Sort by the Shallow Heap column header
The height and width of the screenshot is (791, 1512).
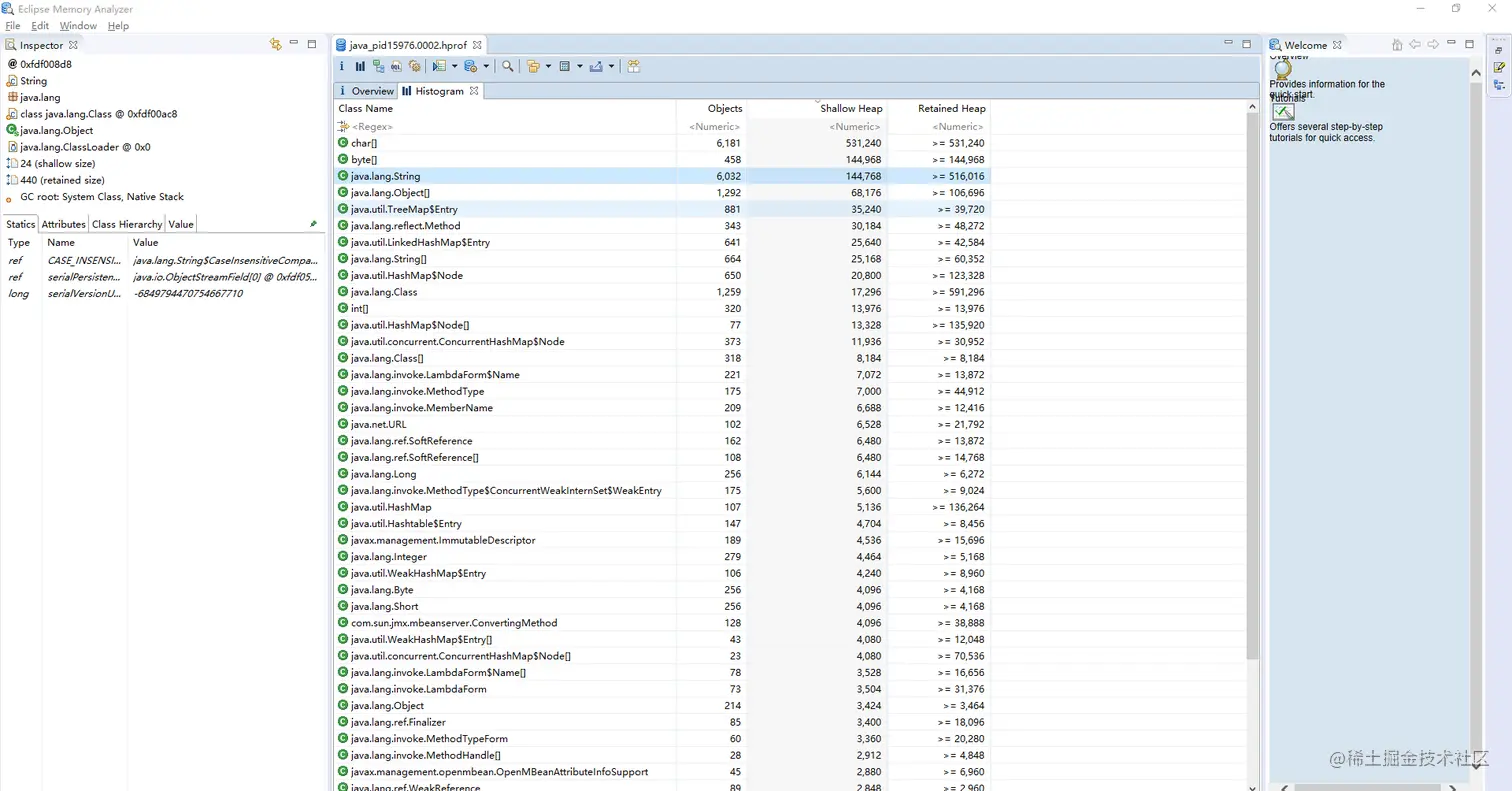817,108
